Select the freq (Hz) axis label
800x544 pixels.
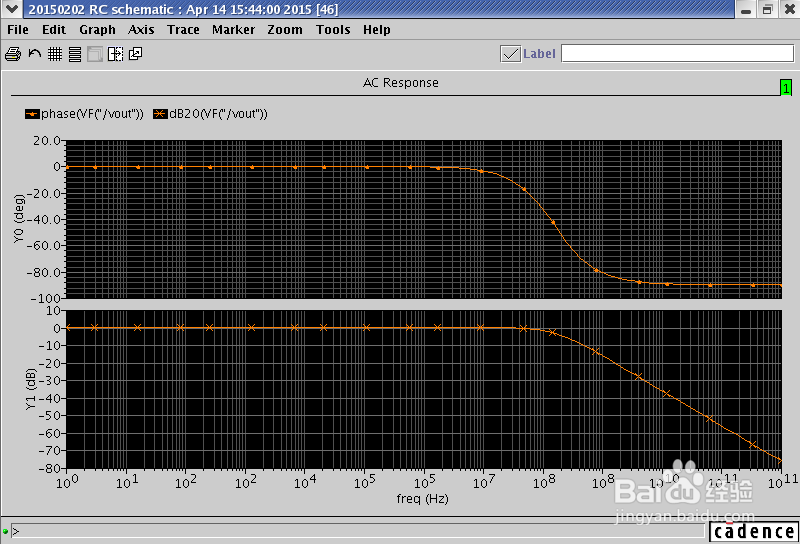click(x=422, y=498)
